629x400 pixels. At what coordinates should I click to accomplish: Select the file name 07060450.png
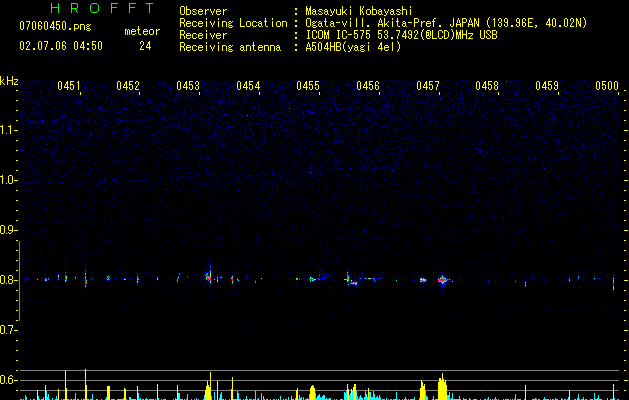coord(55,26)
